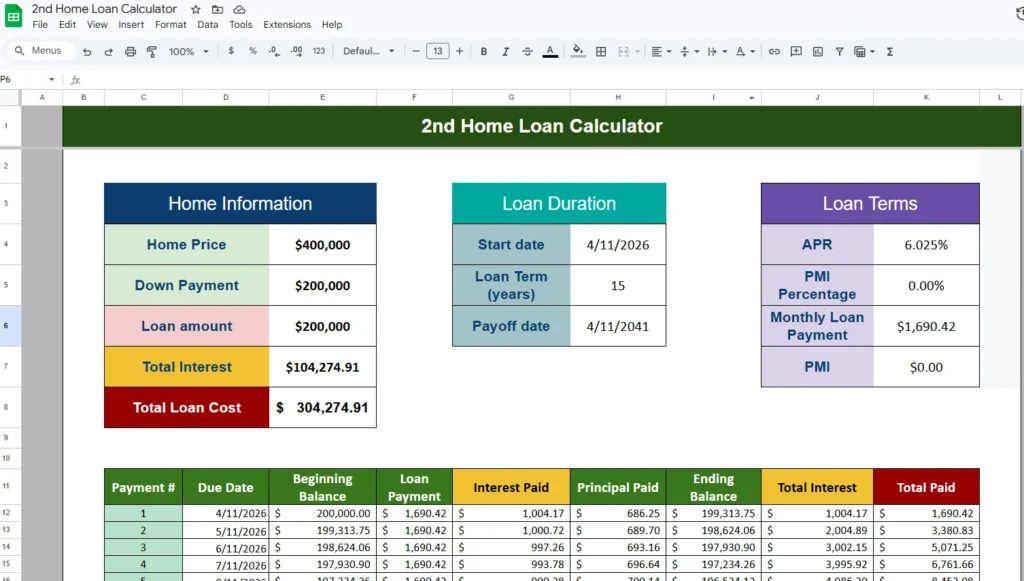Open the functions (Σ) menu

890,51
